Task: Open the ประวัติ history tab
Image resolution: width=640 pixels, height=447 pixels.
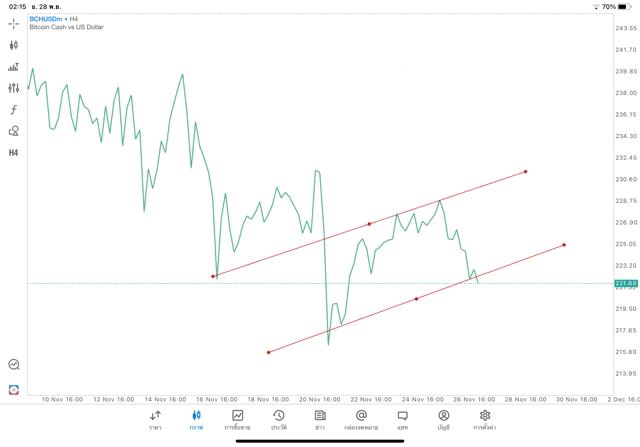Action: pyautogui.click(x=279, y=419)
